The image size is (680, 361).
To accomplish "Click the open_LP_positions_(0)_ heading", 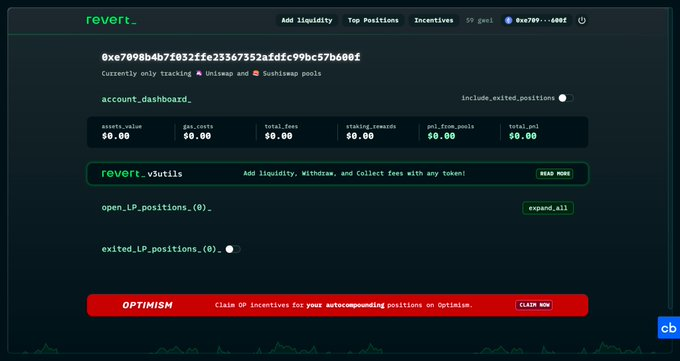I will tap(157, 208).
